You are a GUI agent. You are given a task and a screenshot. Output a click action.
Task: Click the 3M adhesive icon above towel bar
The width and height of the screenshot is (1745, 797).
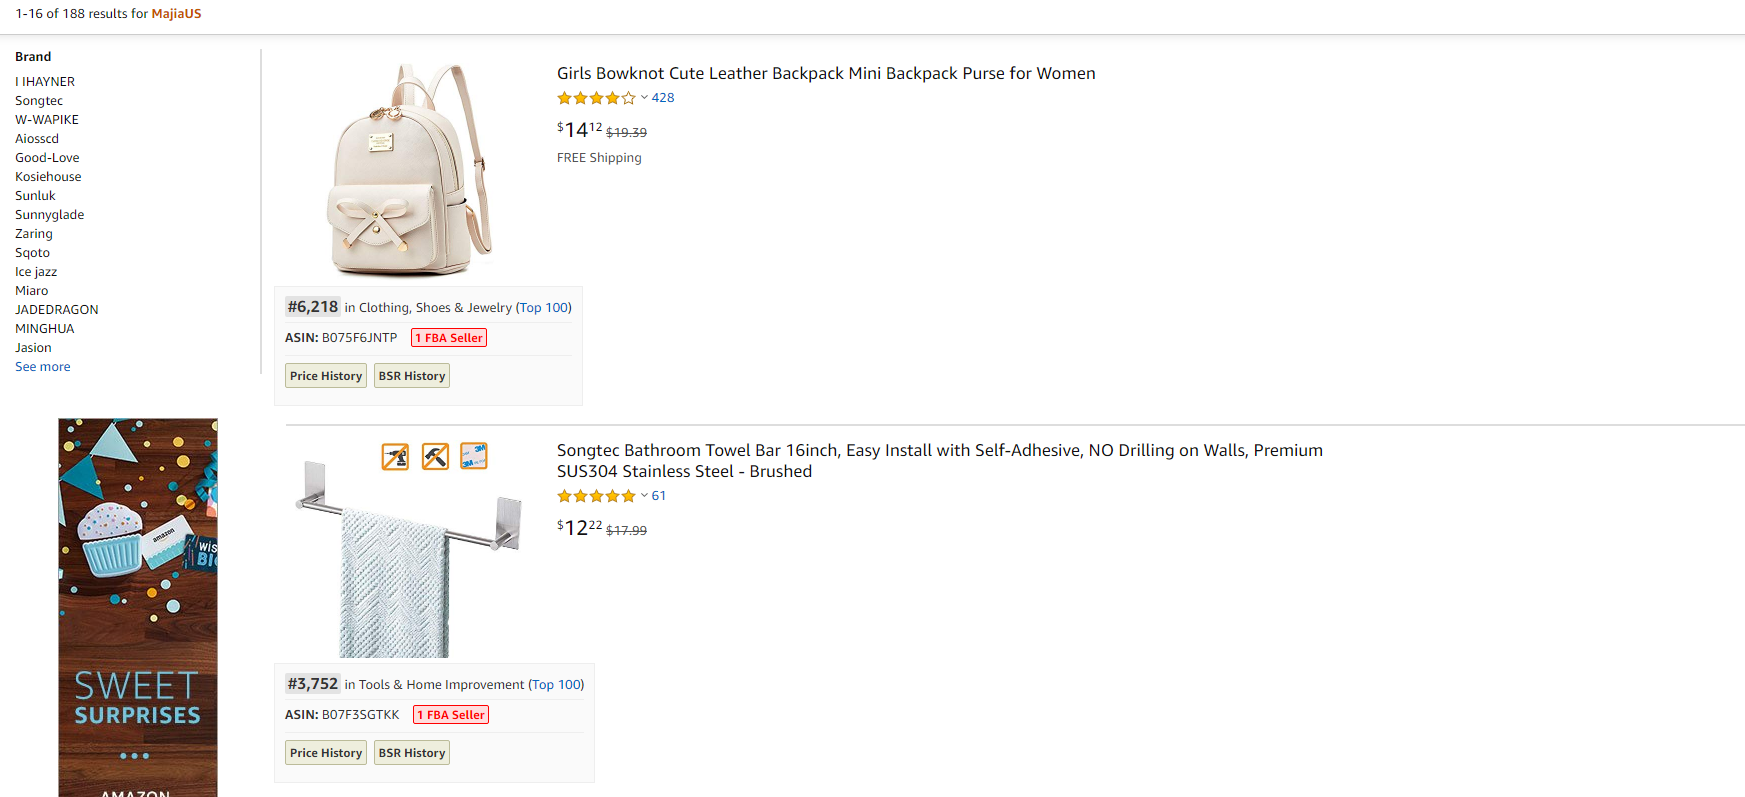474,456
